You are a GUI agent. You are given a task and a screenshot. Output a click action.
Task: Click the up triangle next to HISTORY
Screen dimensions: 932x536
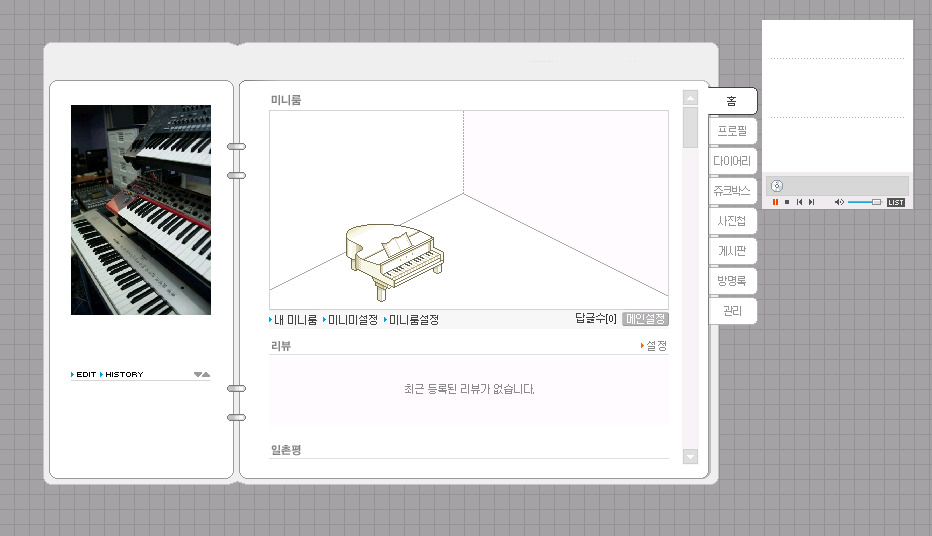pos(206,374)
